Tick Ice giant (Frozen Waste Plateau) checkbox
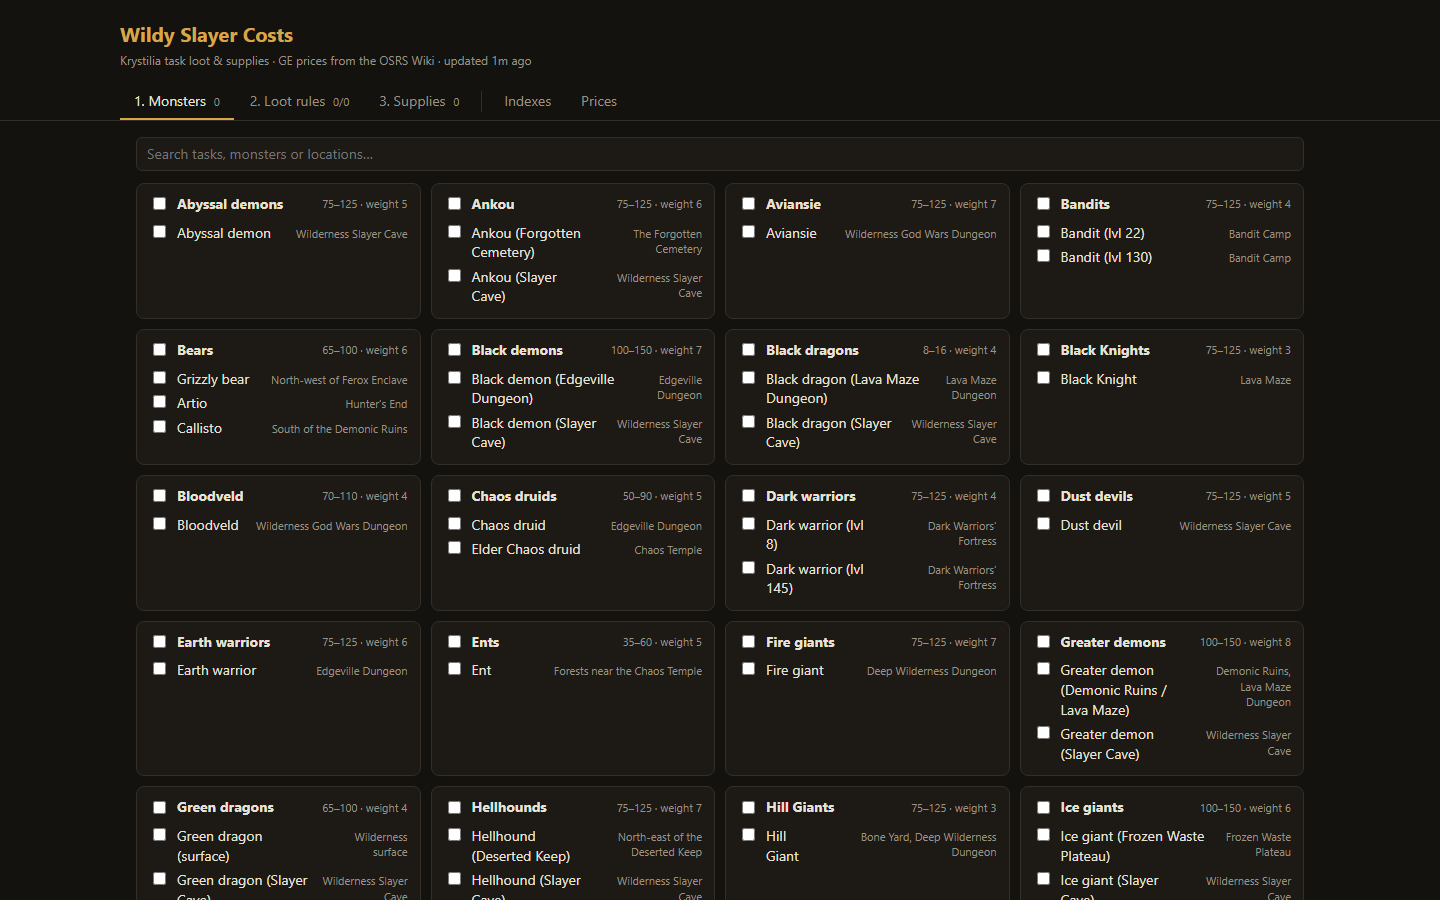Viewport: 1440px width, 900px height. click(1043, 835)
